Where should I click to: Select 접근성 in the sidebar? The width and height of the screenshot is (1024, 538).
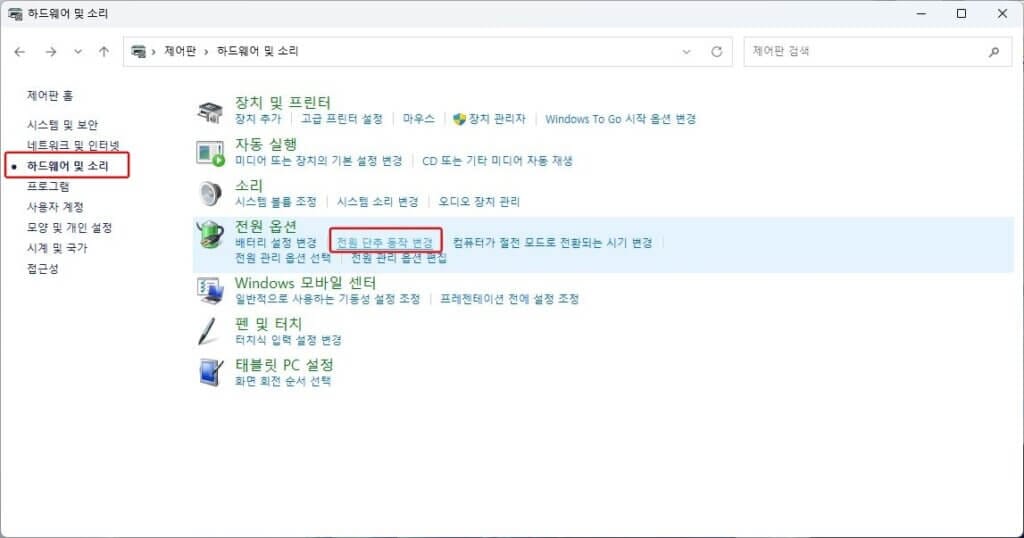coord(42,269)
